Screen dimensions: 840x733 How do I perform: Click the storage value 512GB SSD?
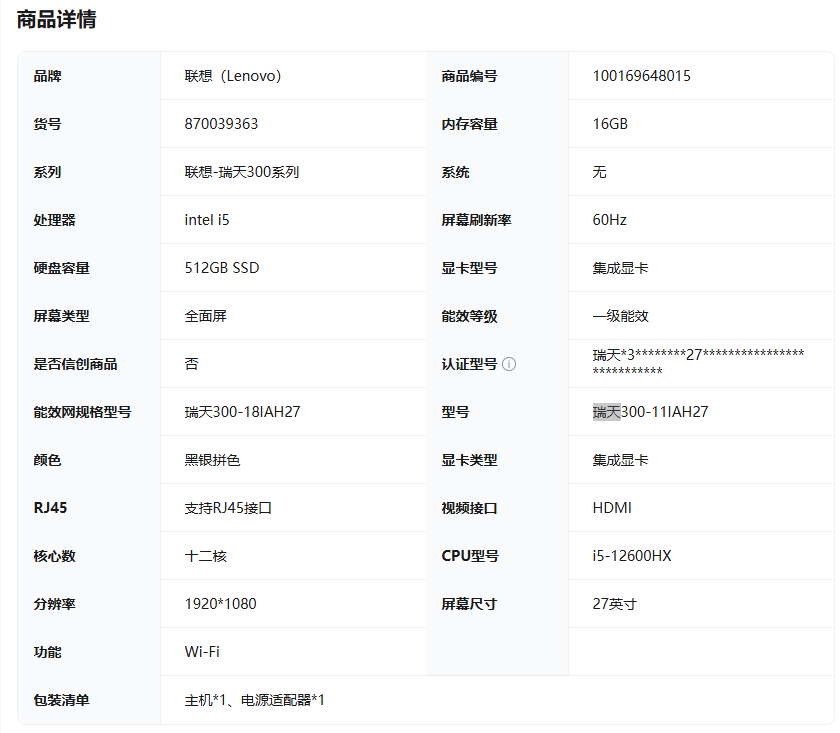click(222, 268)
